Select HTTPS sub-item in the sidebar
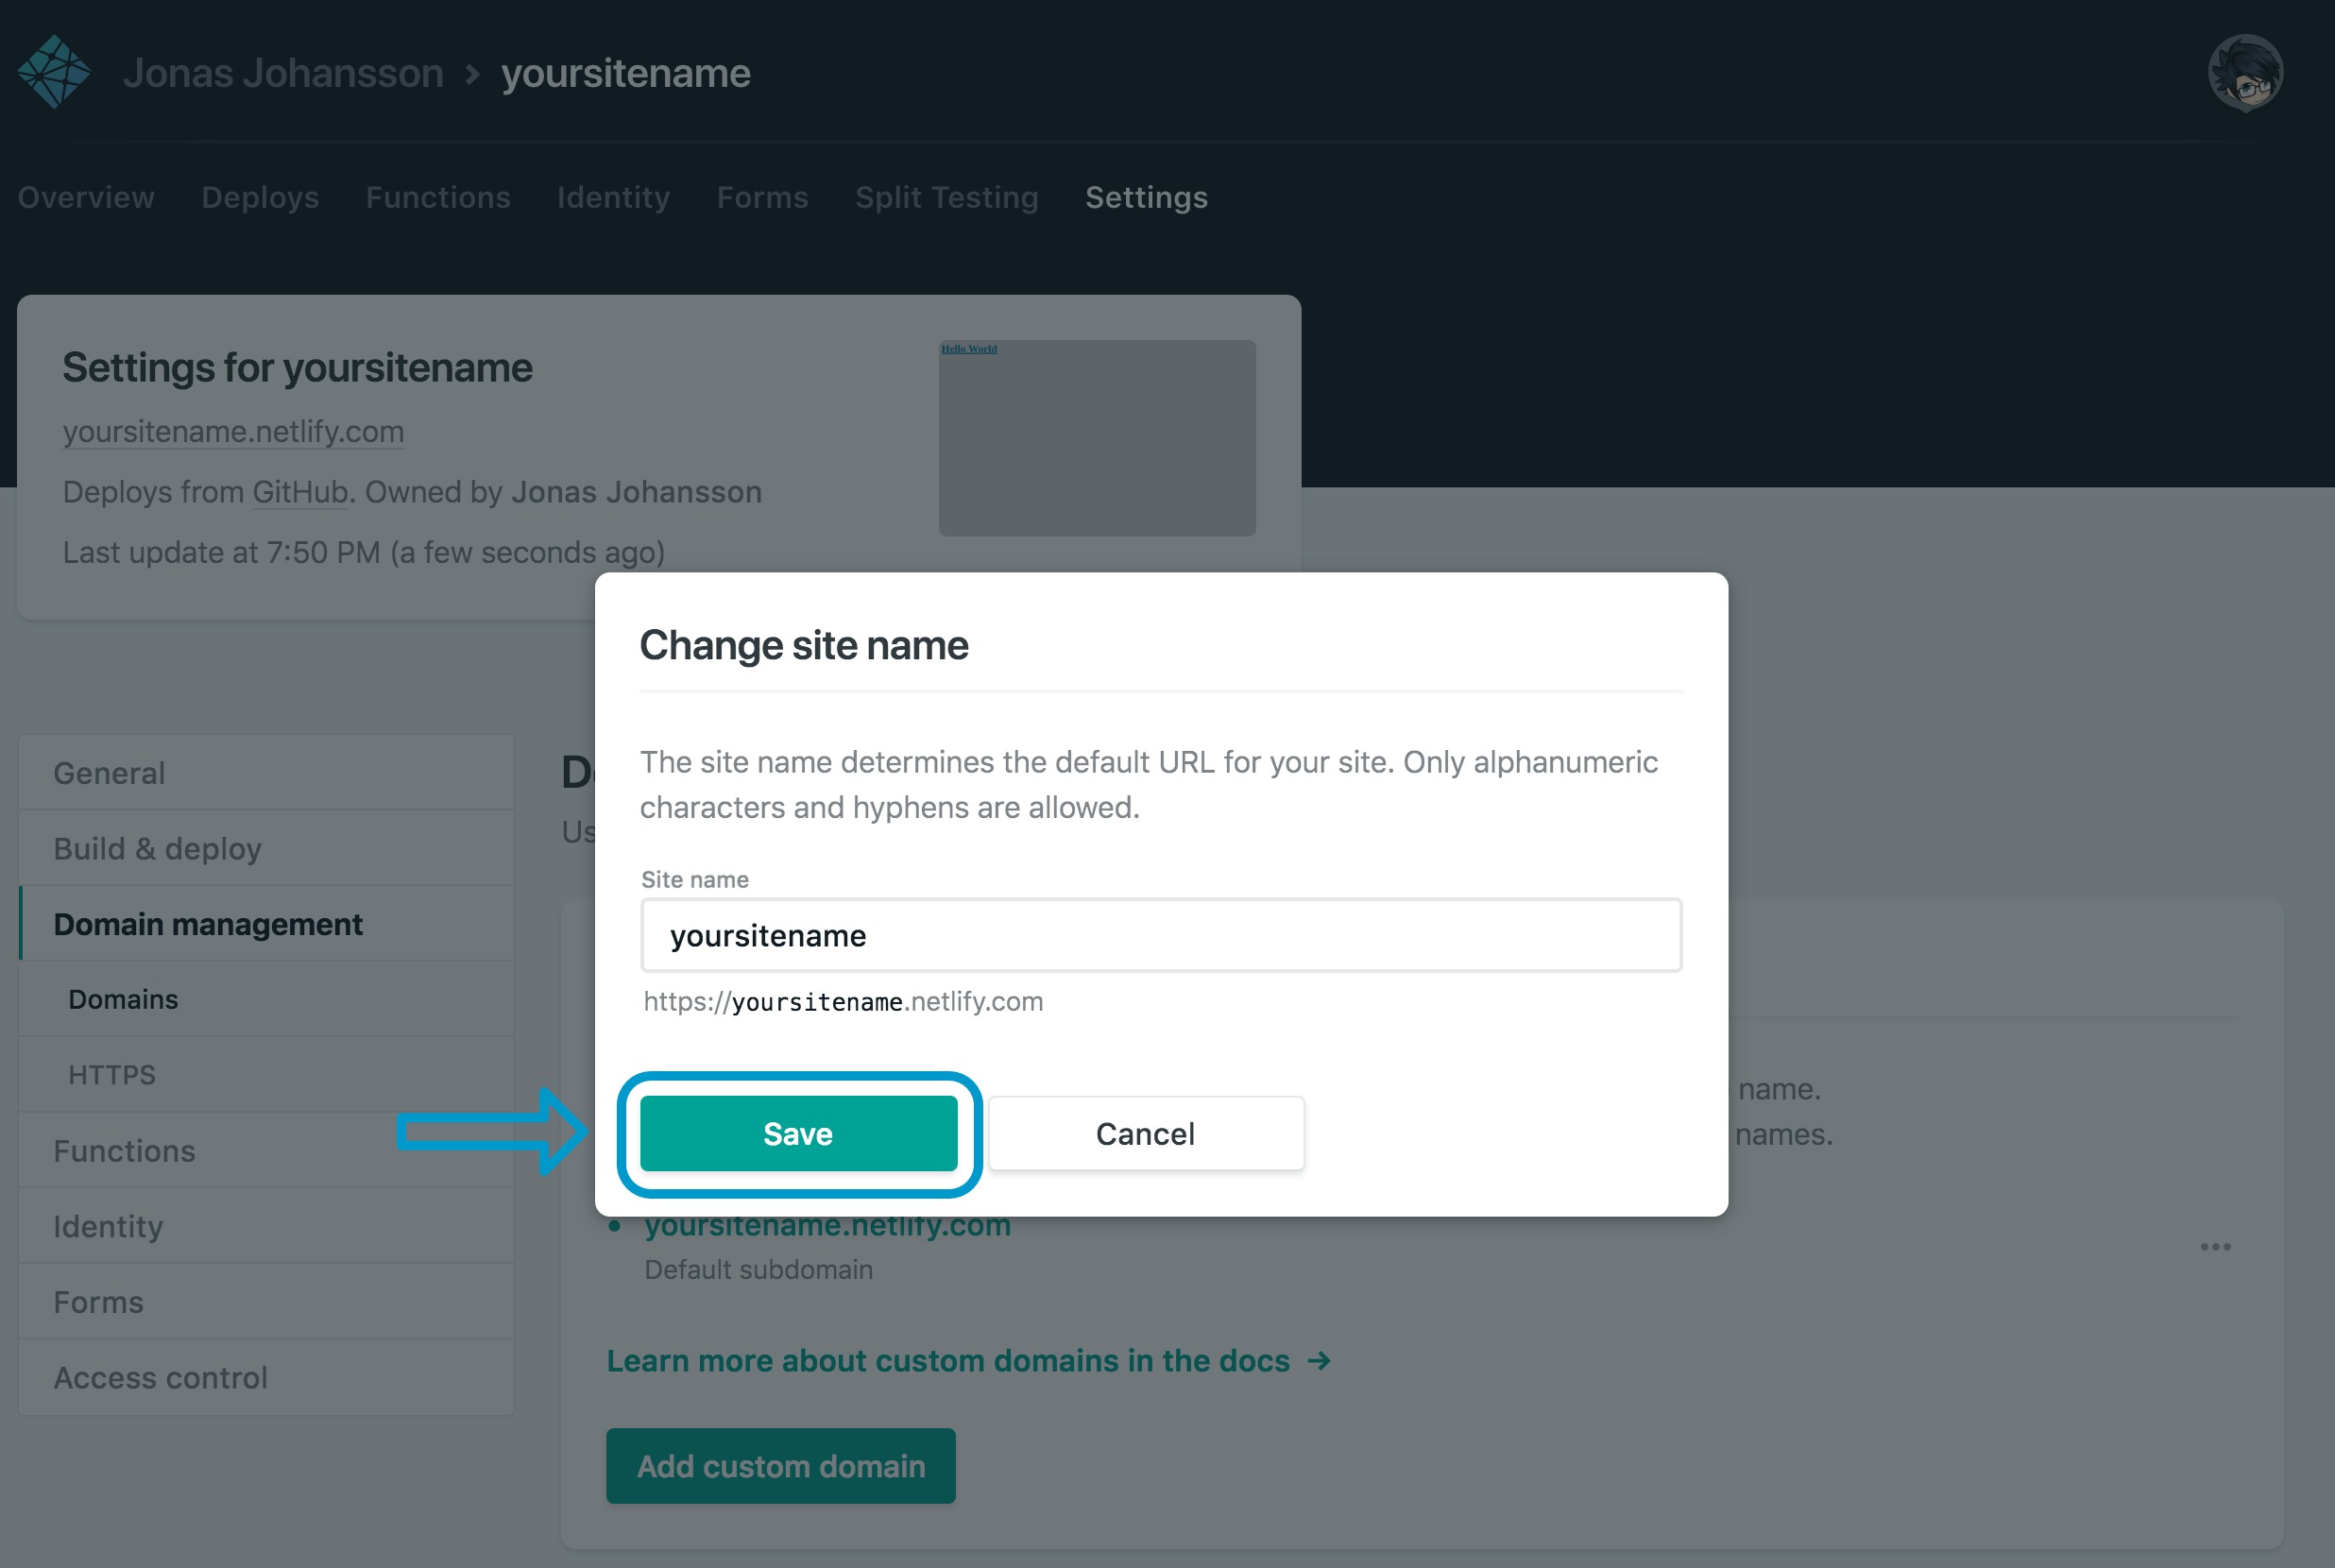Screen dimensions: 2335x1568 coord(267,1074)
